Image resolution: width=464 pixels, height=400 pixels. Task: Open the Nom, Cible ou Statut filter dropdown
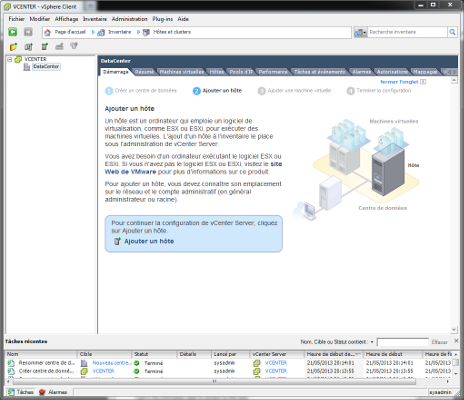tap(372, 342)
